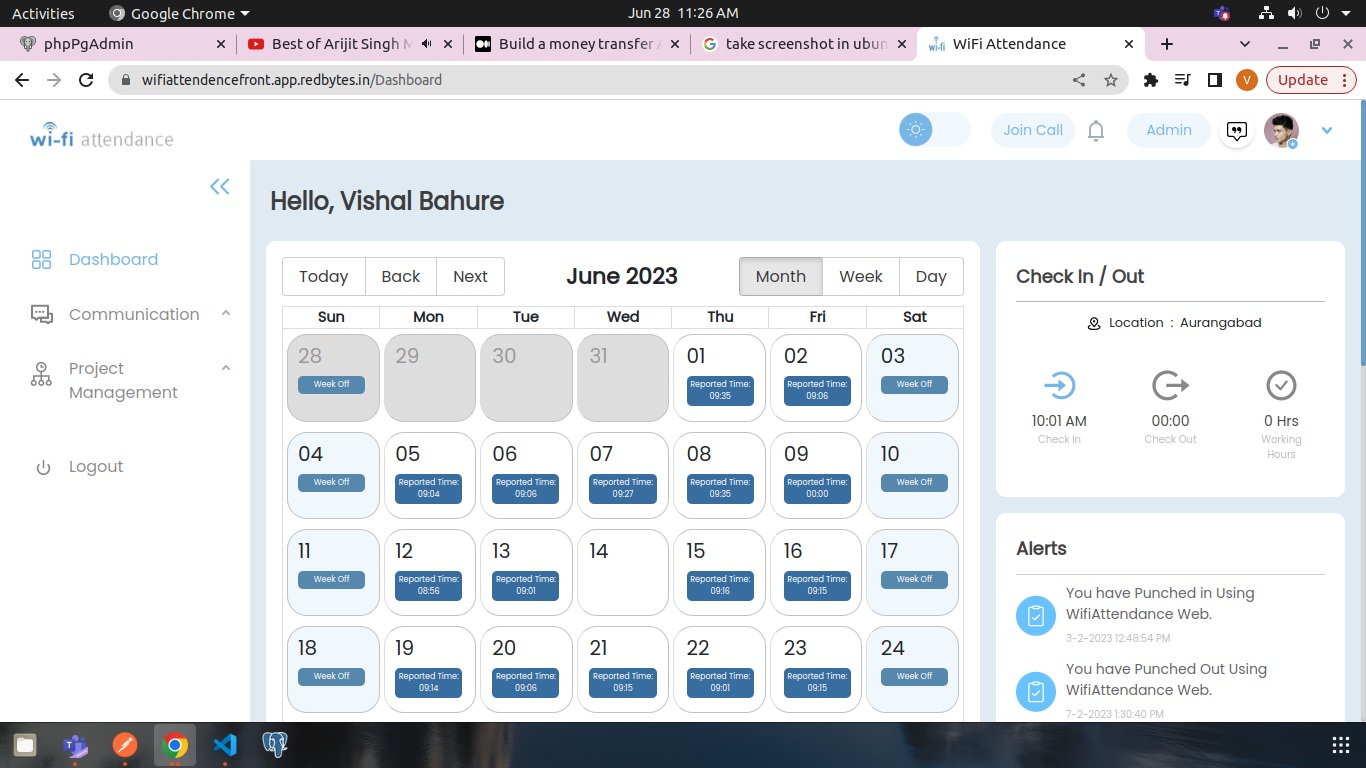Open the Dashboard sidebar item
The width and height of the screenshot is (1366, 768).
(x=113, y=260)
